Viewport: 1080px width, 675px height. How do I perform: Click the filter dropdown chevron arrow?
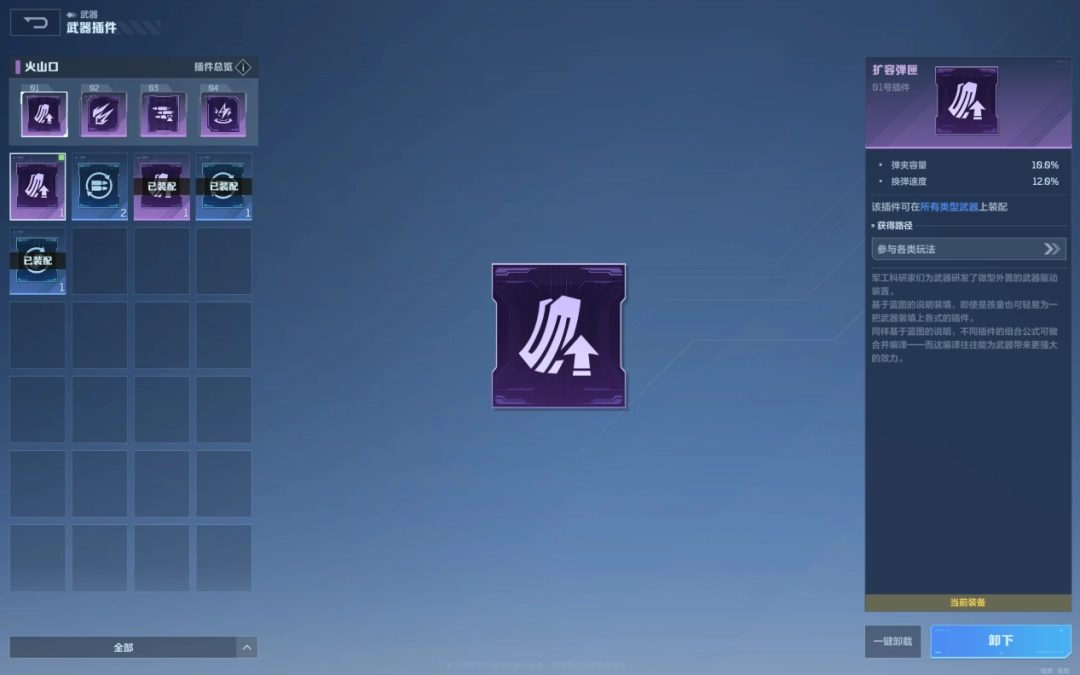coord(246,647)
